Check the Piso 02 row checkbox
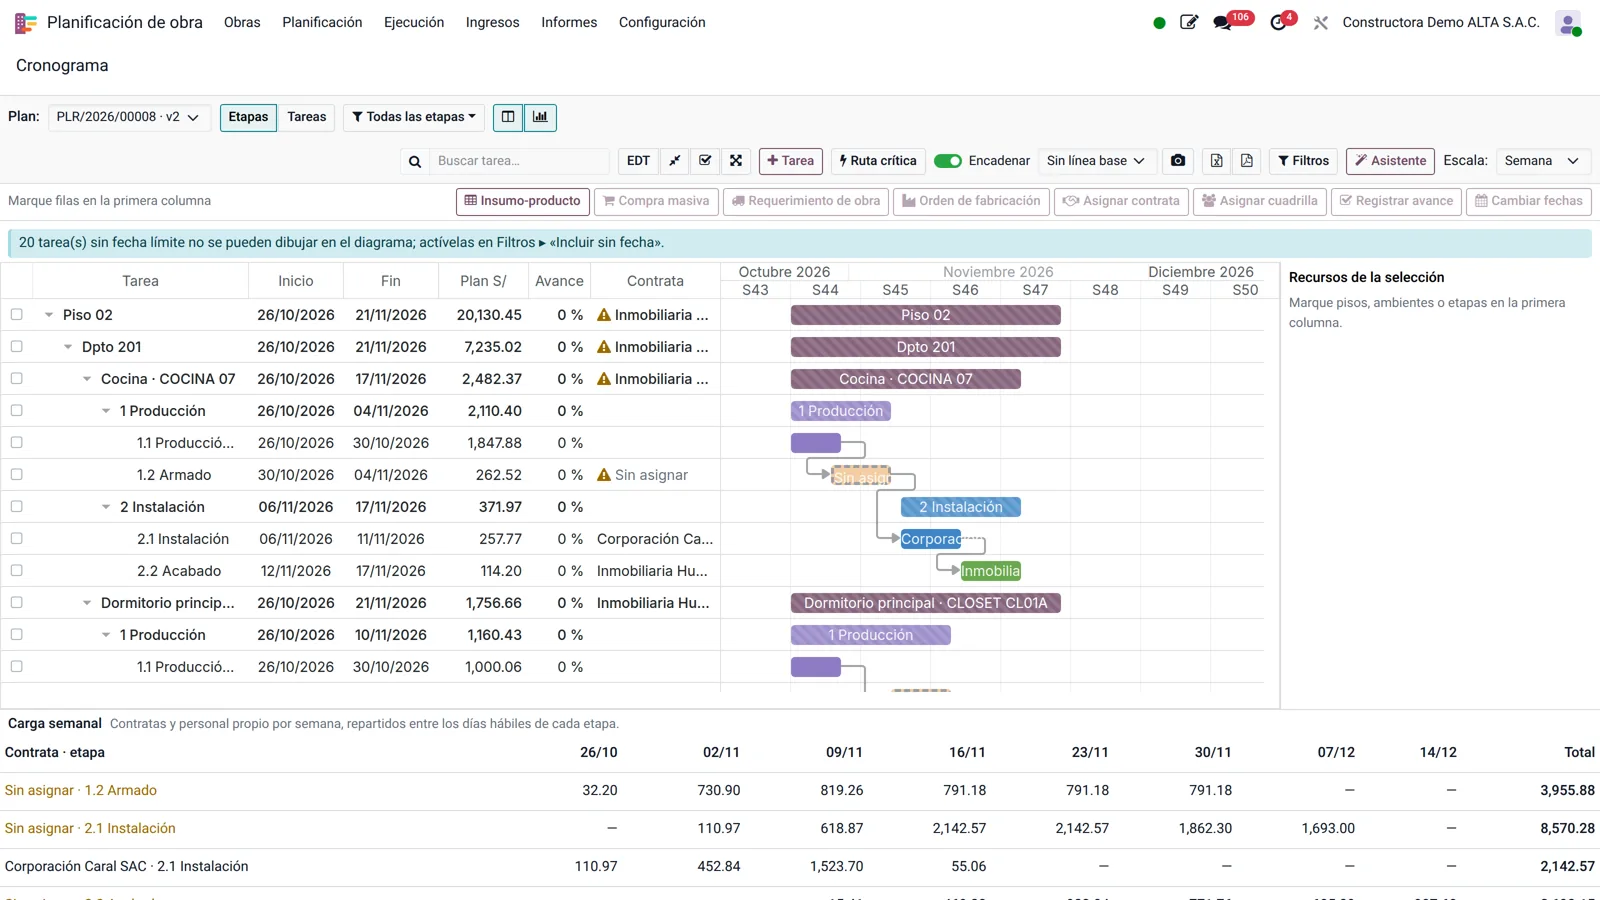1600x900 pixels. 16,314
